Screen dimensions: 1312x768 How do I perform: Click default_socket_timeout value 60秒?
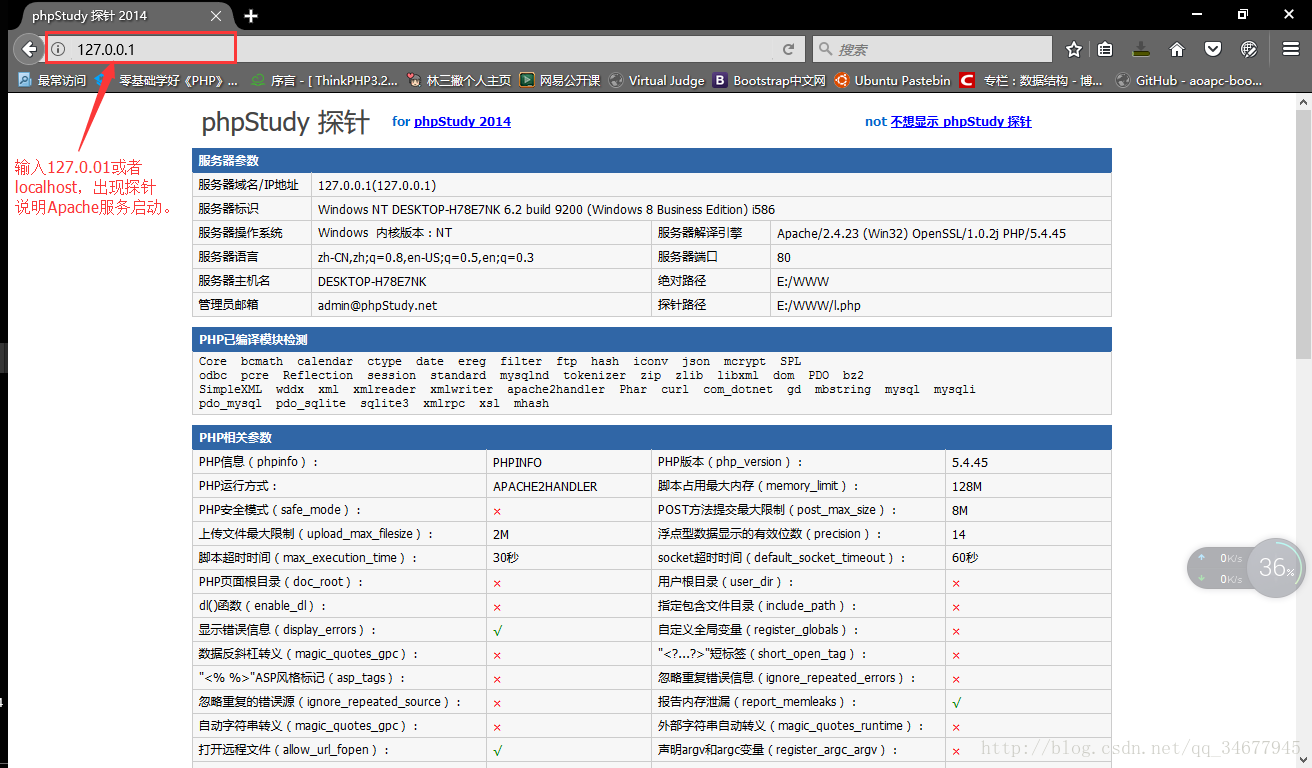(x=965, y=558)
